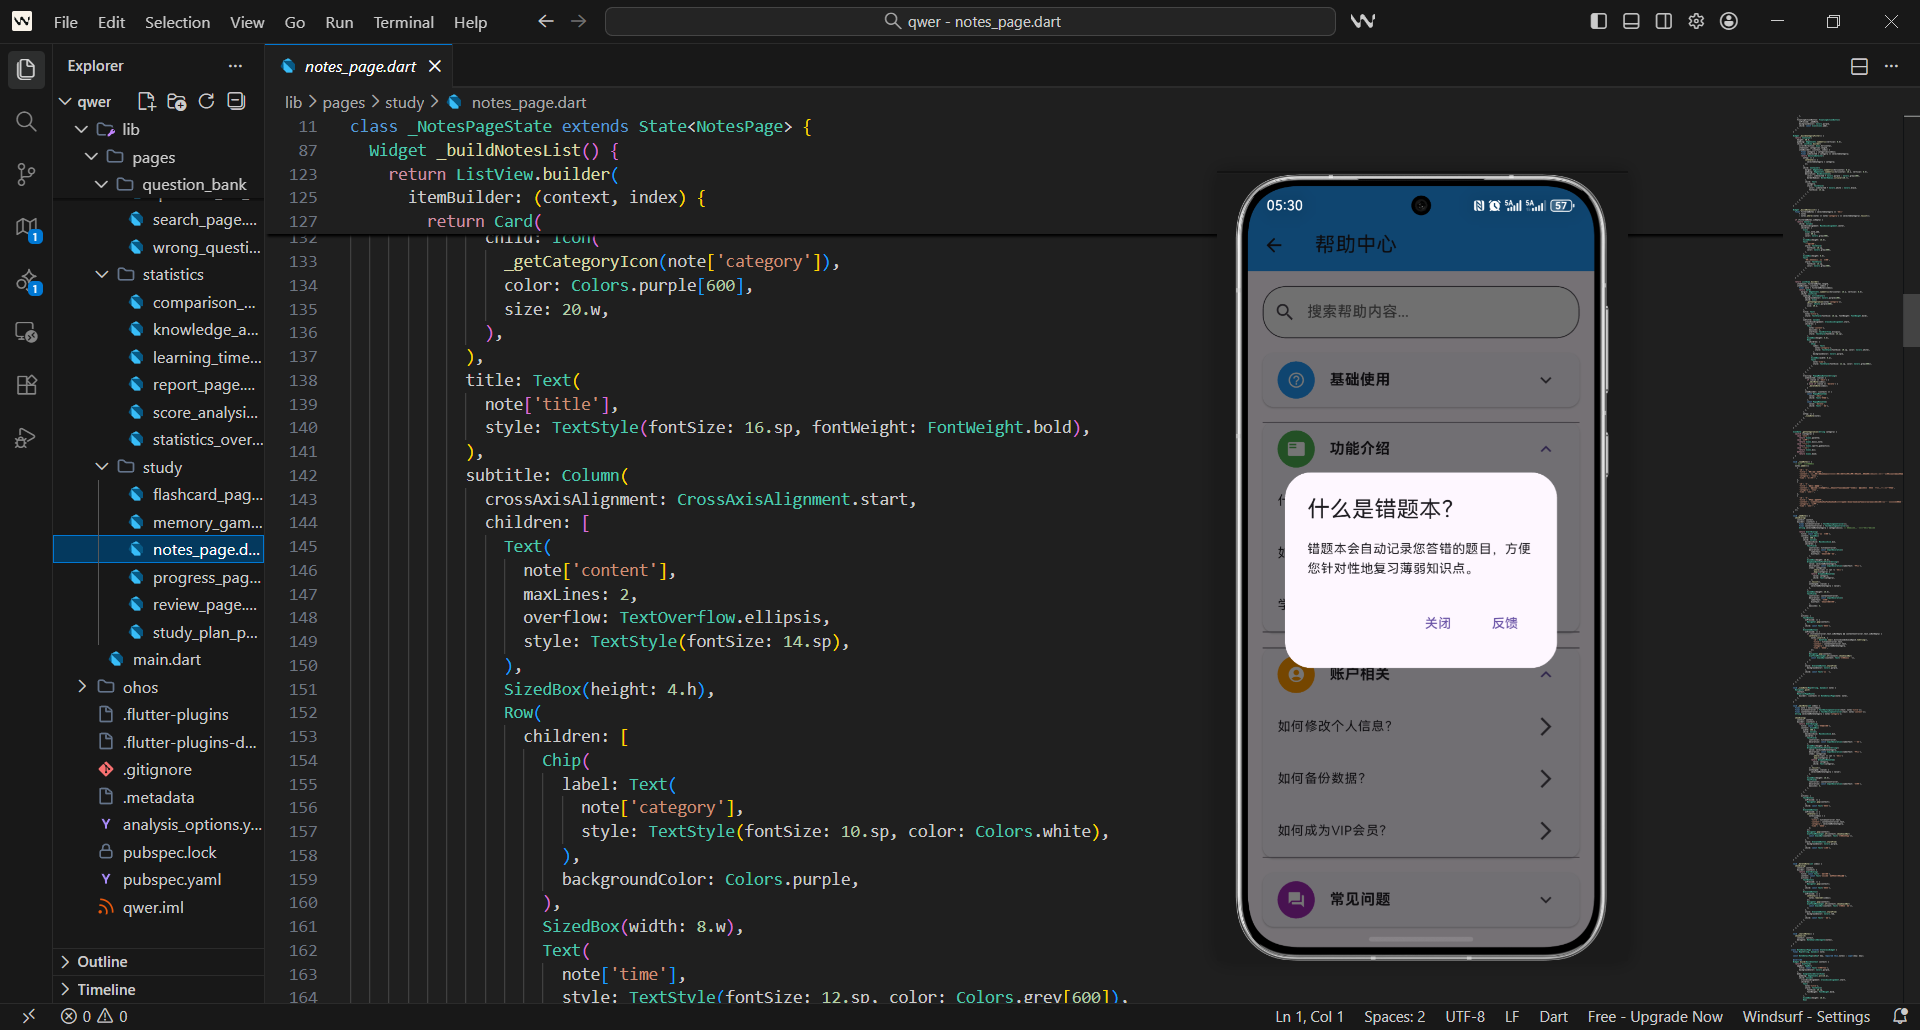Collapse the study folder

pyautogui.click(x=101, y=466)
